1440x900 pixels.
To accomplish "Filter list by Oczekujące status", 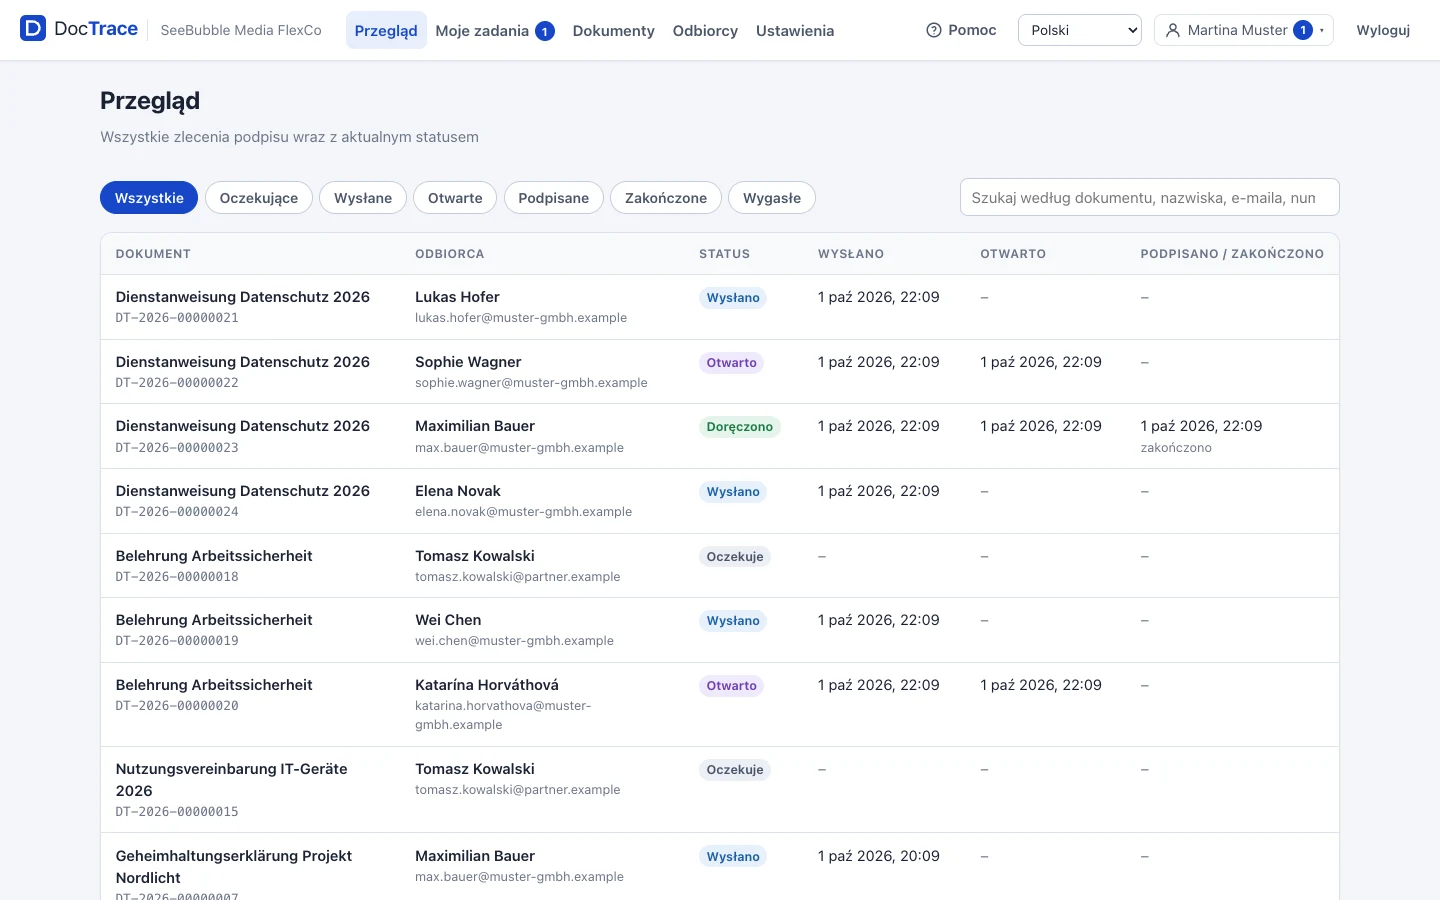I will coord(259,198).
